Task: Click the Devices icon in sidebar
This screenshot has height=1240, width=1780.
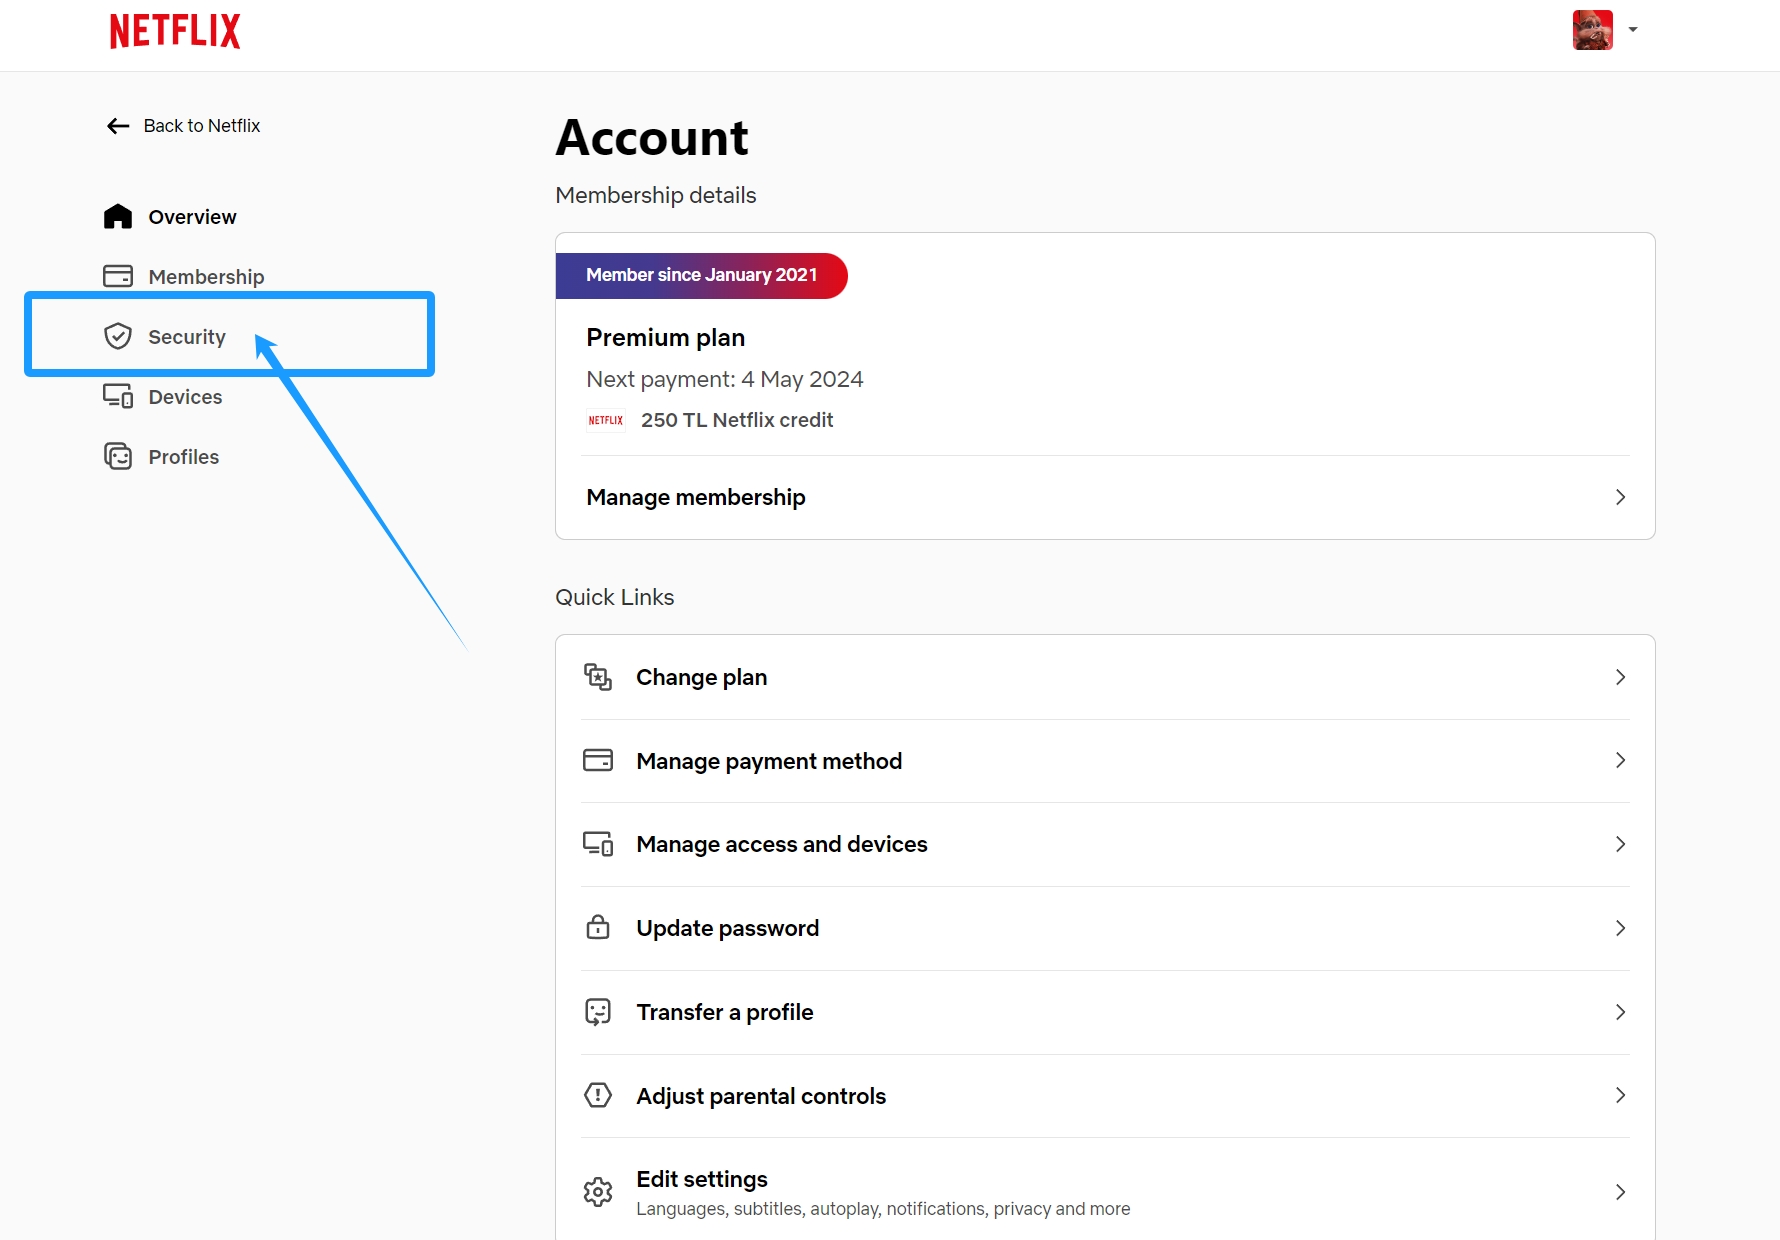Action: pyautogui.click(x=118, y=396)
